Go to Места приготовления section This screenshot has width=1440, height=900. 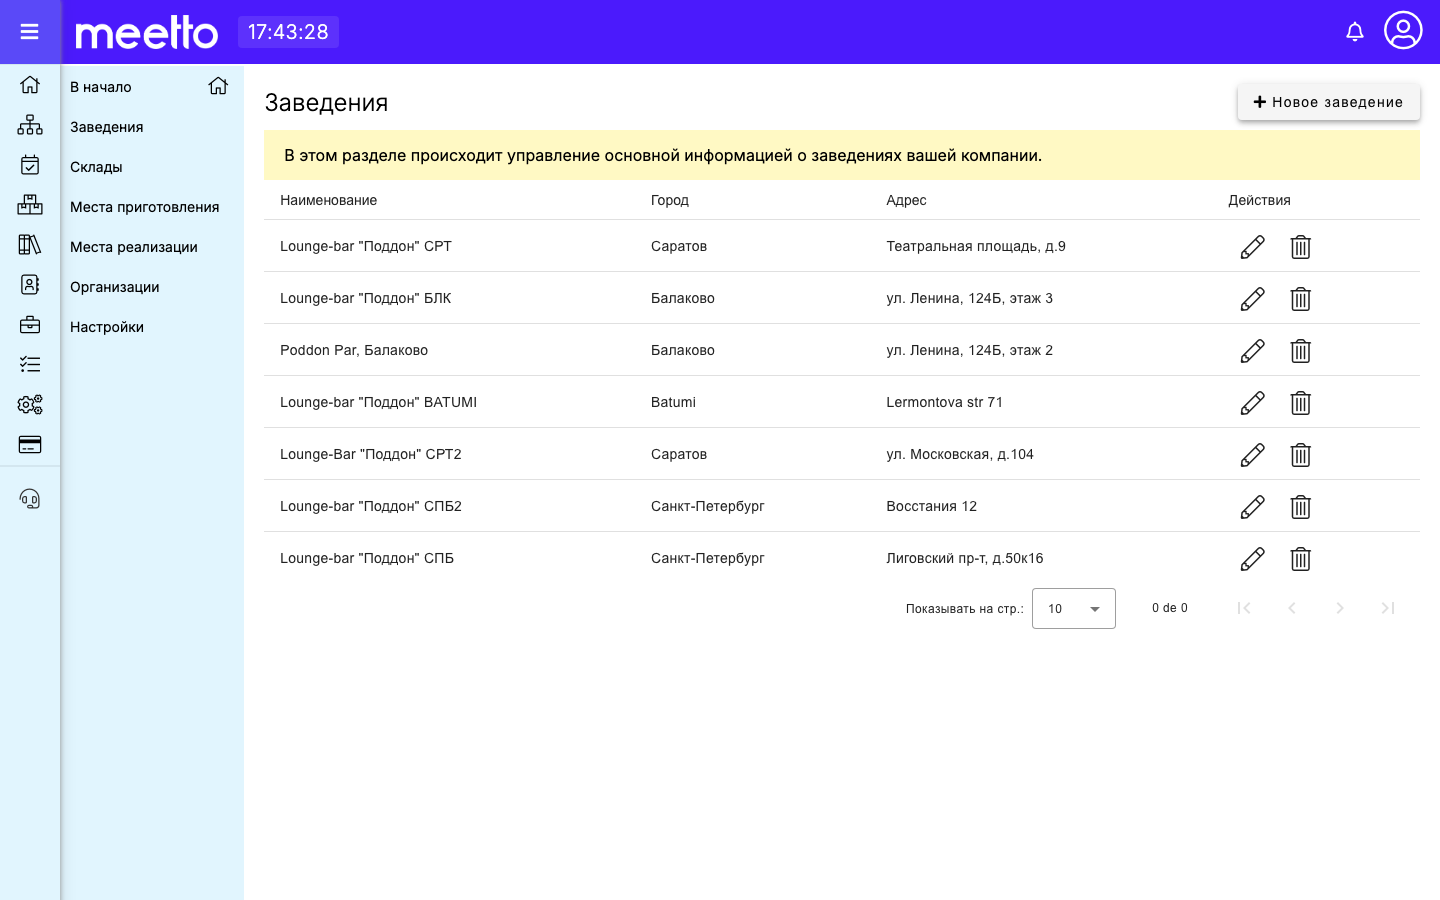(x=145, y=207)
